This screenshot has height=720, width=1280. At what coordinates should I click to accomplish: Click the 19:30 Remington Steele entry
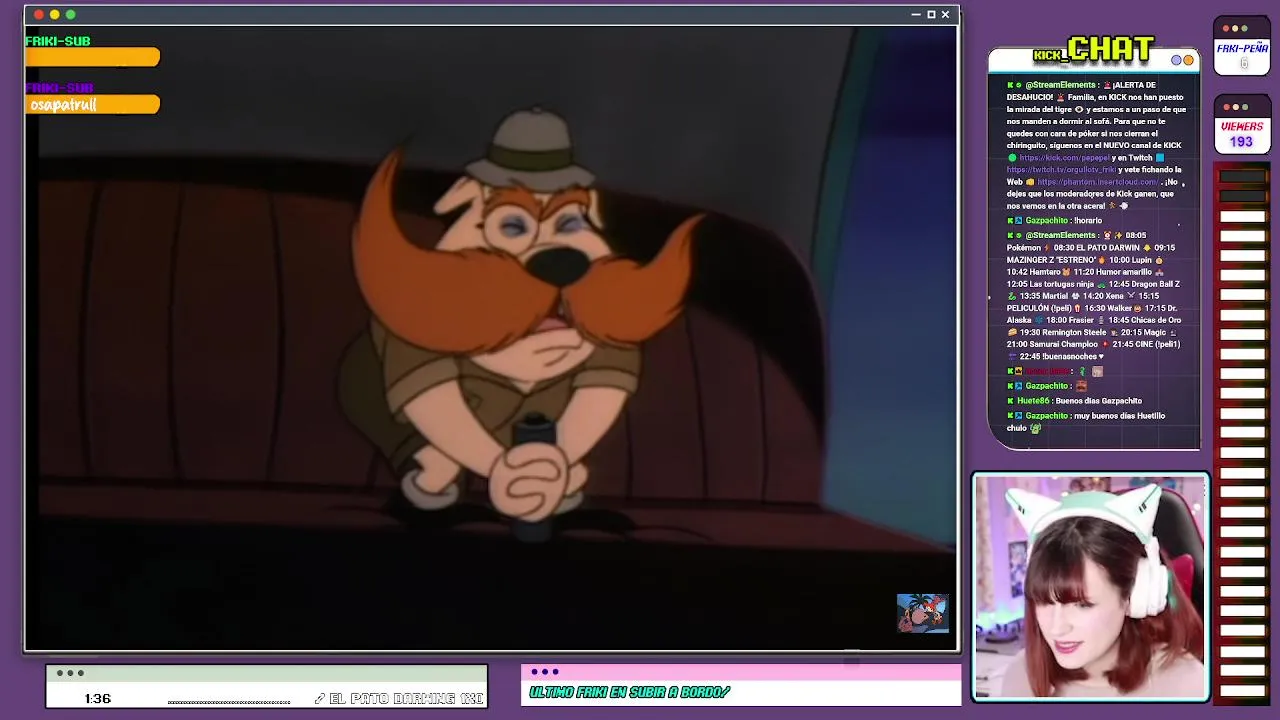pos(1062,332)
